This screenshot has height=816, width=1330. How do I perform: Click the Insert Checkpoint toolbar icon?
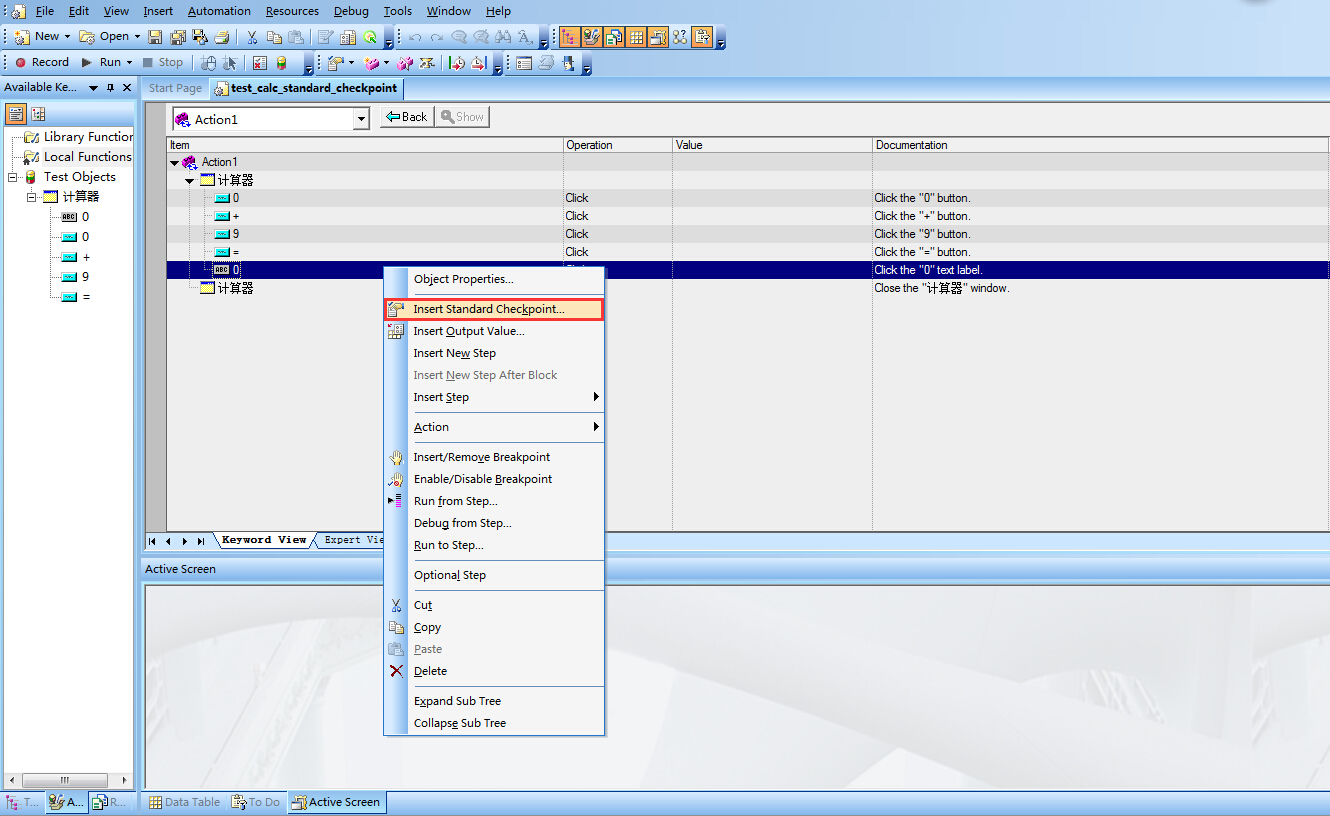pyautogui.click(x=334, y=62)
